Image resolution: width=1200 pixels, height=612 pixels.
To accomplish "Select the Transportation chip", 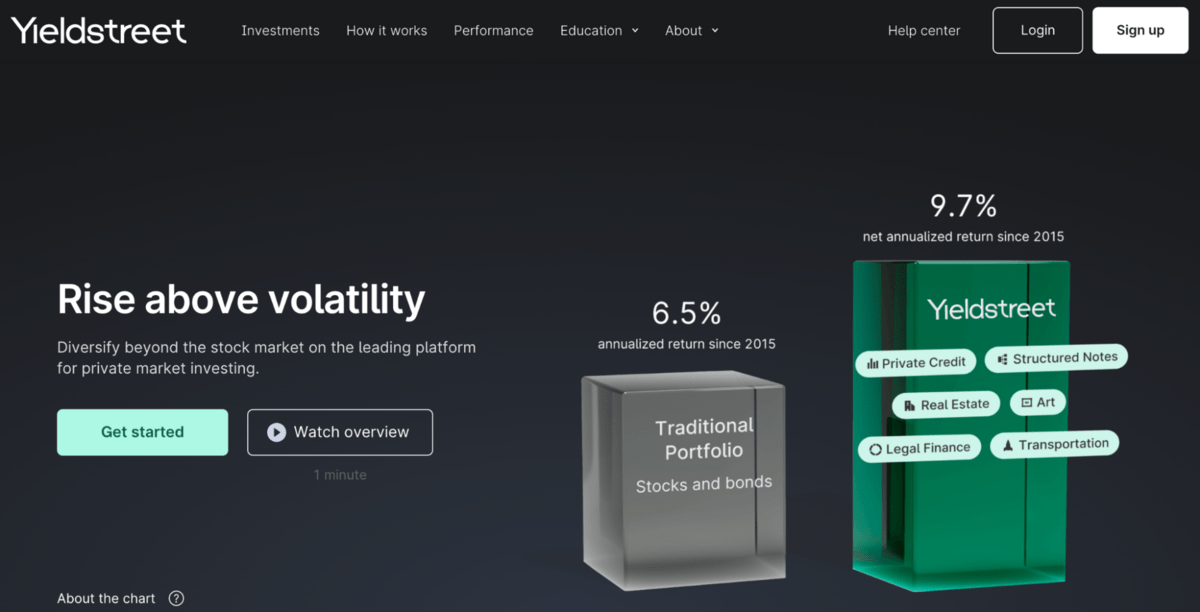I will click(x=1054, y=444).
